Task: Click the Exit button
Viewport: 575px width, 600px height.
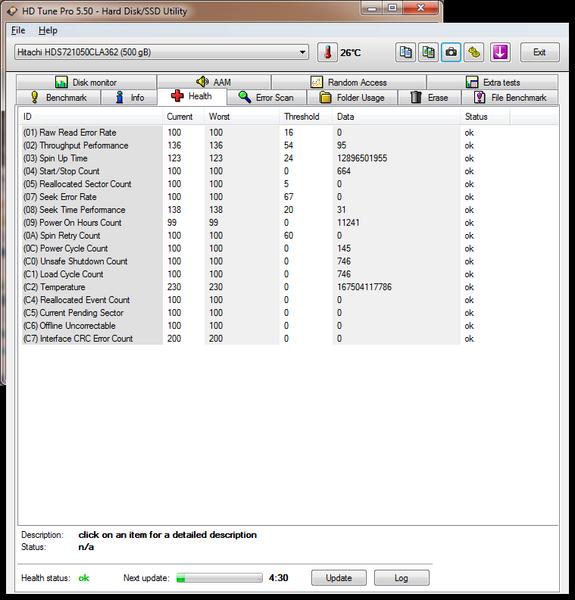Action: (x=539, y=52)
